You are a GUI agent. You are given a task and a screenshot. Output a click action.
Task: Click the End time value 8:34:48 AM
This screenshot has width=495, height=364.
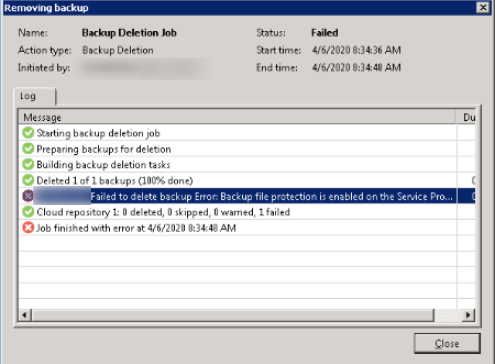pos(357,67)
